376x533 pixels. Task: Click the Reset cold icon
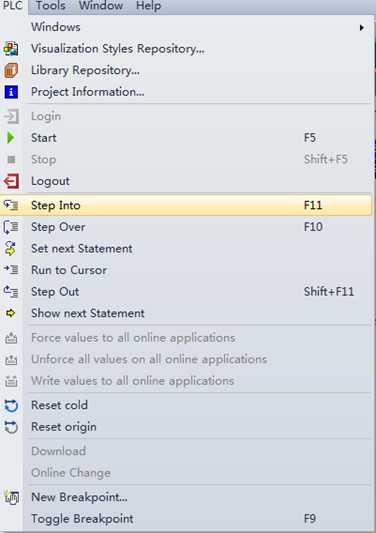tap(11, 406)
